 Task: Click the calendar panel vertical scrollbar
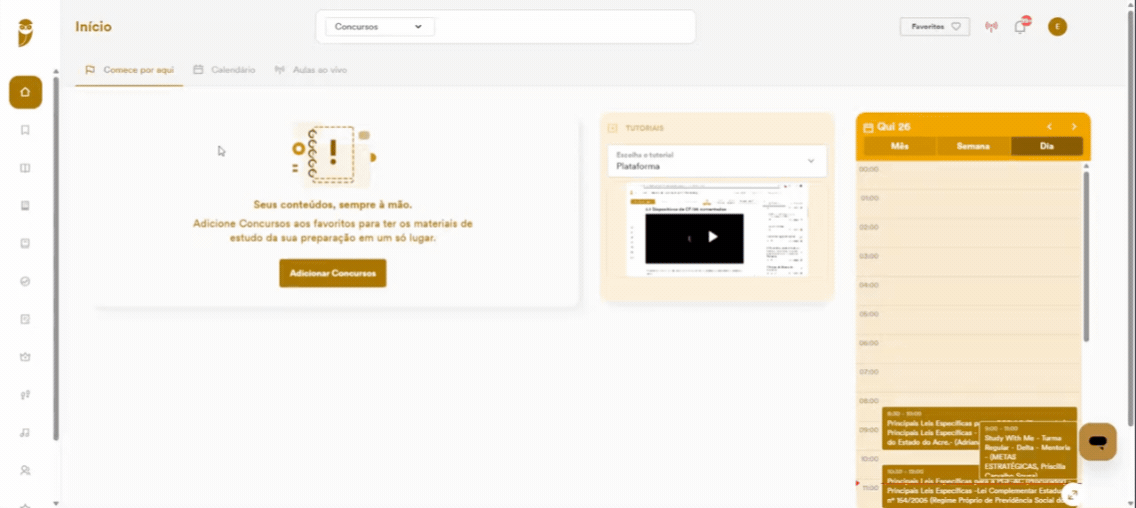pos(1085,256)
